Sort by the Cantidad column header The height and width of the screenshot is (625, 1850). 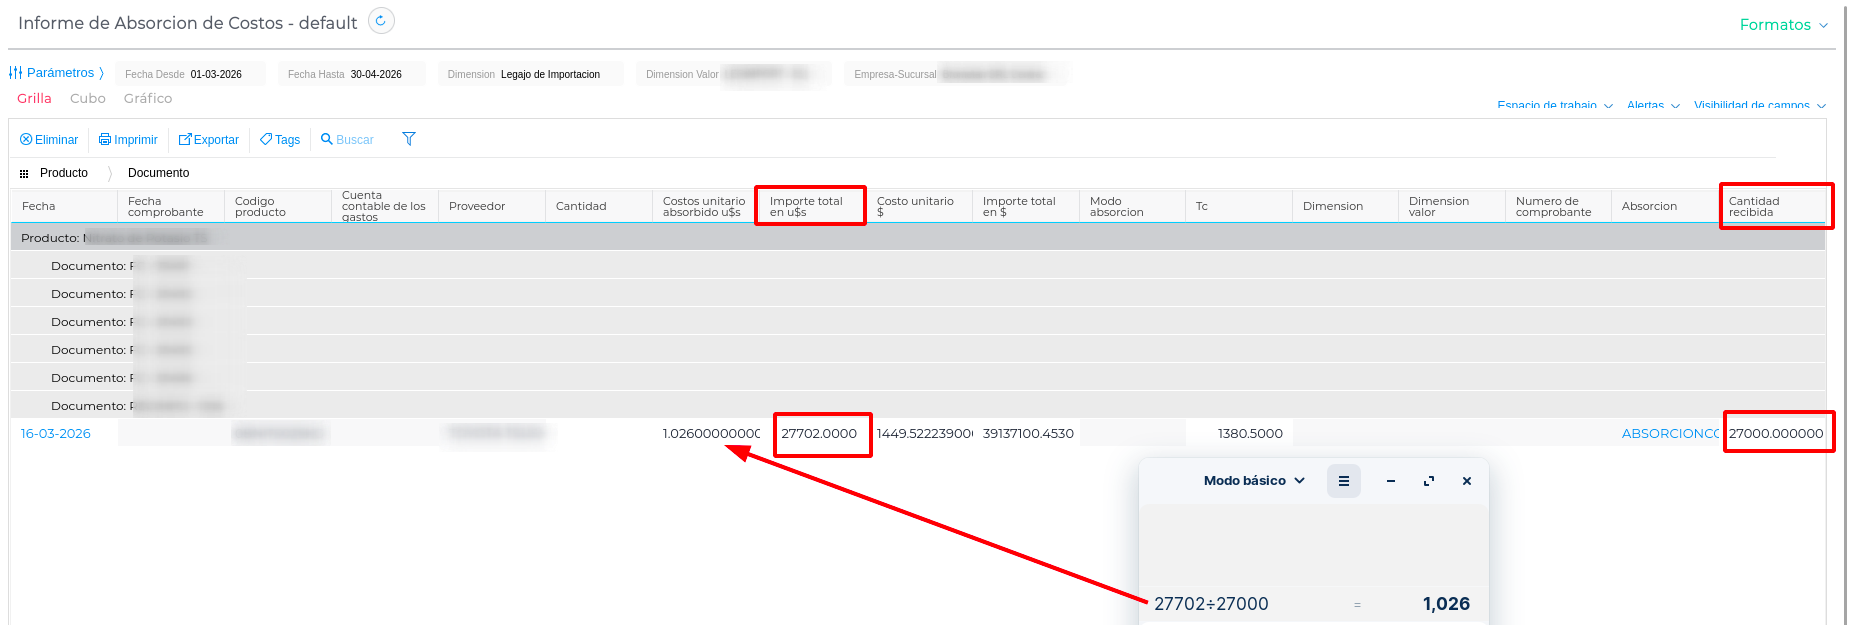[x=581, y=207]
